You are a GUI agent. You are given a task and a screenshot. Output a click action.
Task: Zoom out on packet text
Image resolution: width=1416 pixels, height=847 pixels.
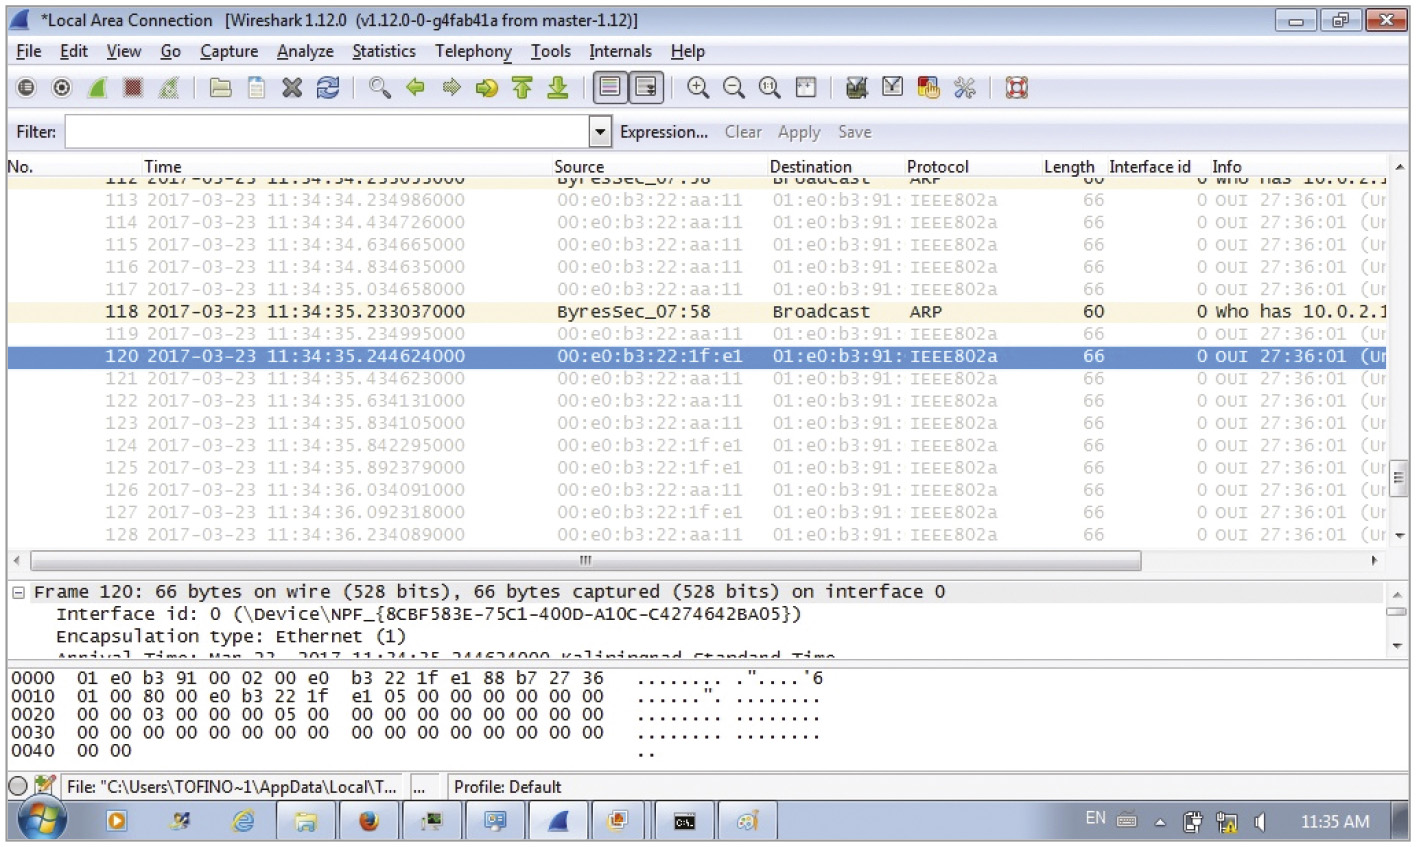734,88
